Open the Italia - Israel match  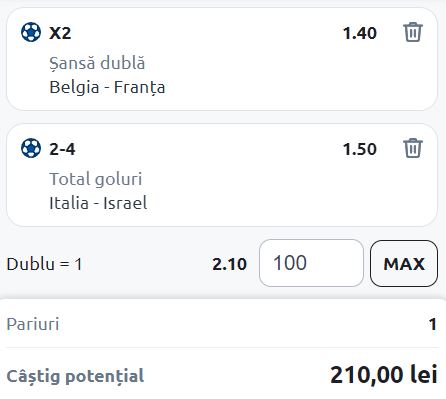click(98, 203)
